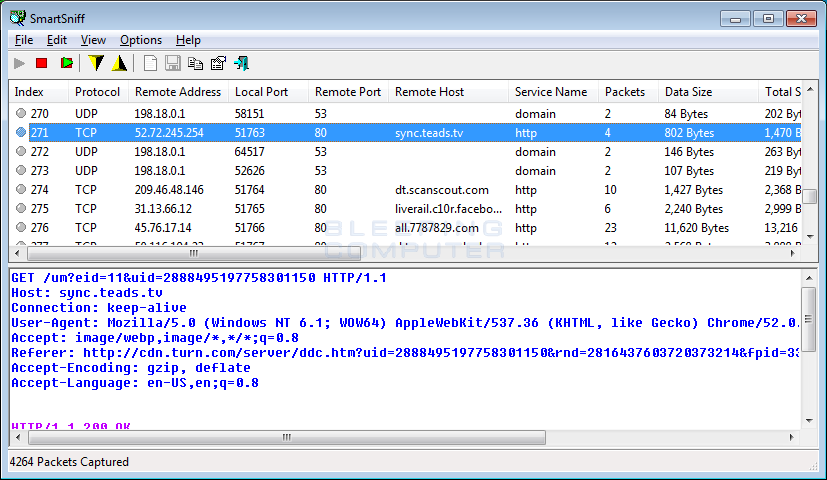The image size is (827, 480).
Task: Click the GET /um?eid=11 request line
Action: 199,277
